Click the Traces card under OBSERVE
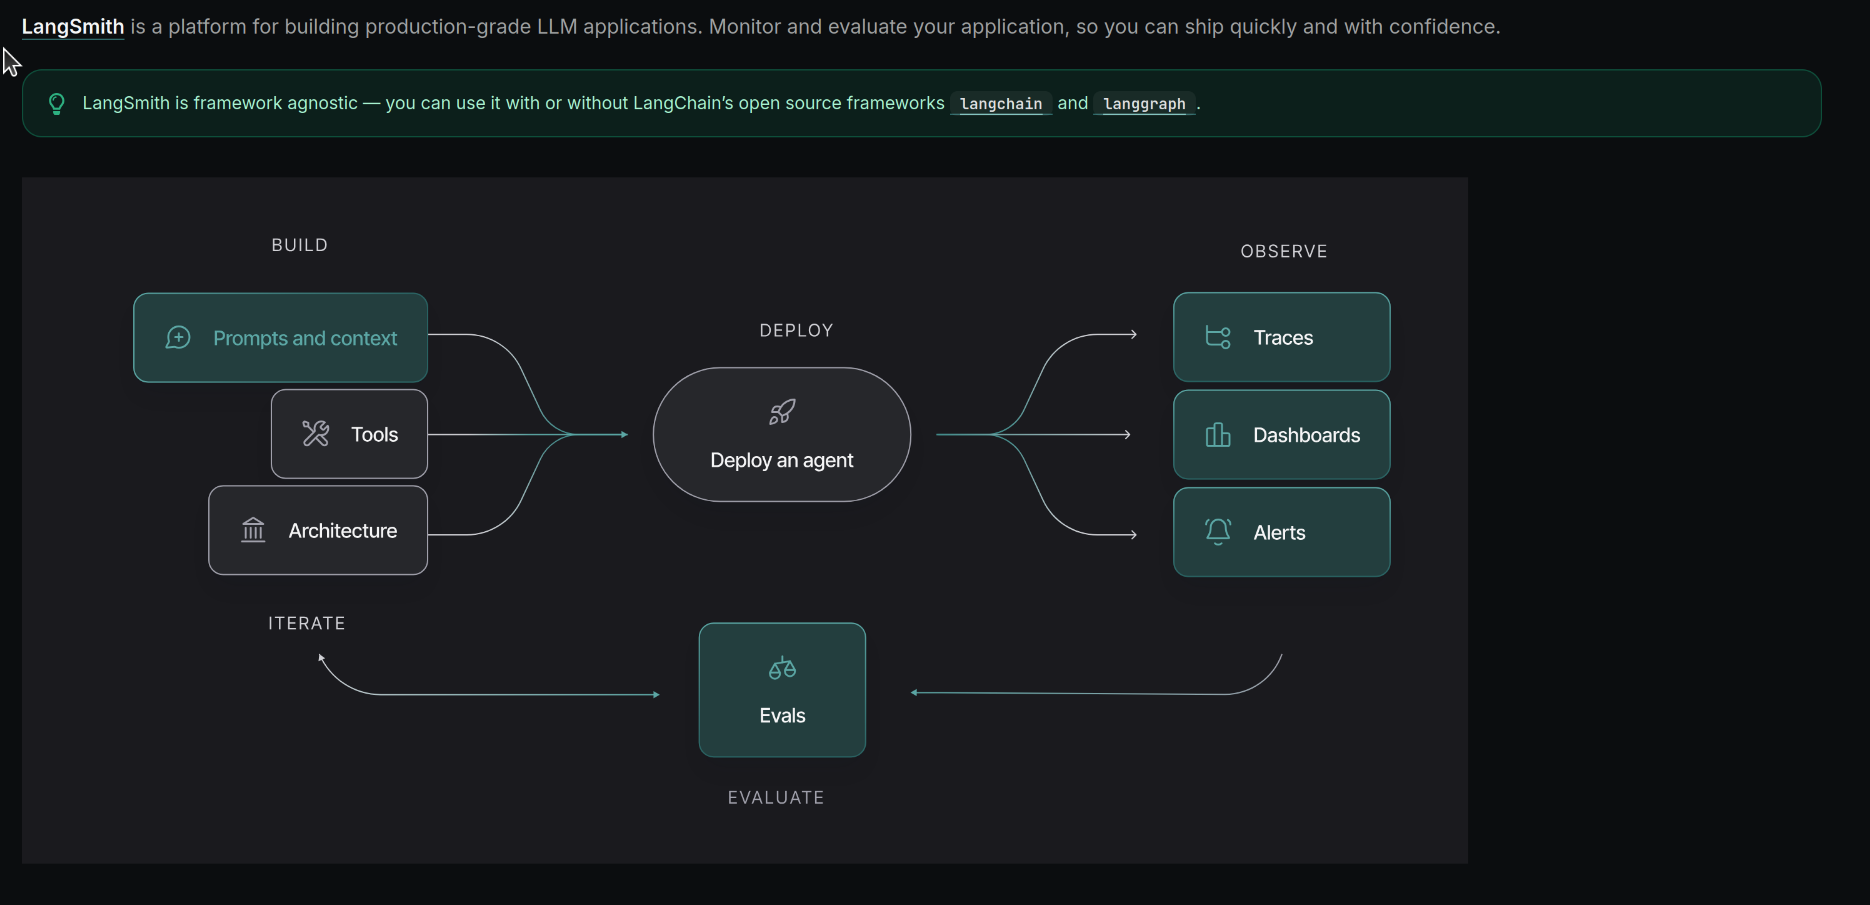This screenshot has height=905, width=1870. [x=1281, y=337]
